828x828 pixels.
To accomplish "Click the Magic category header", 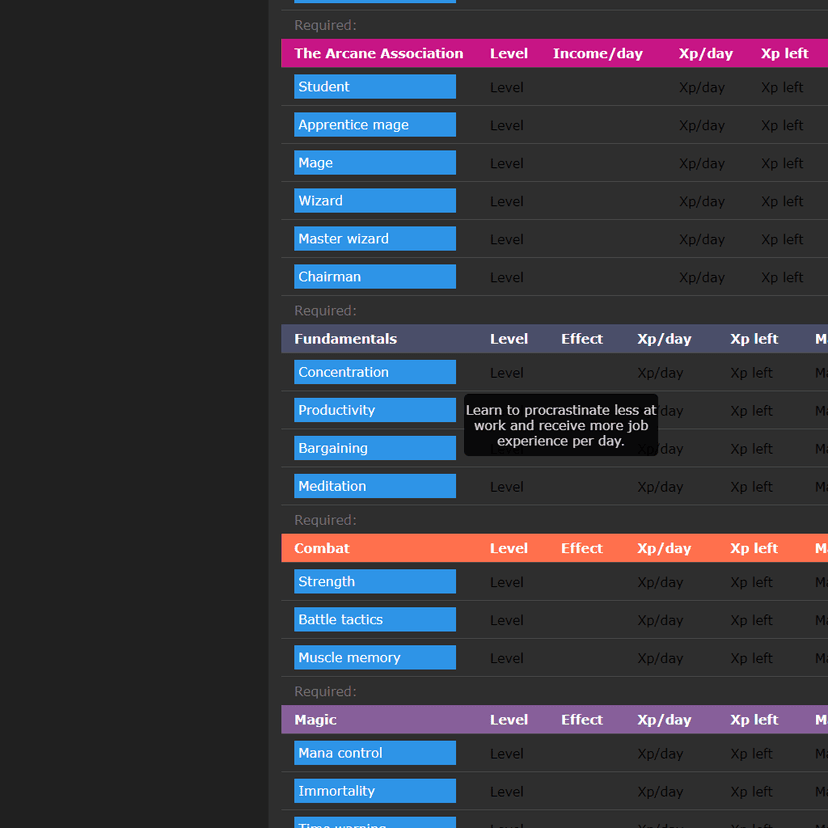I will point(315,720).
